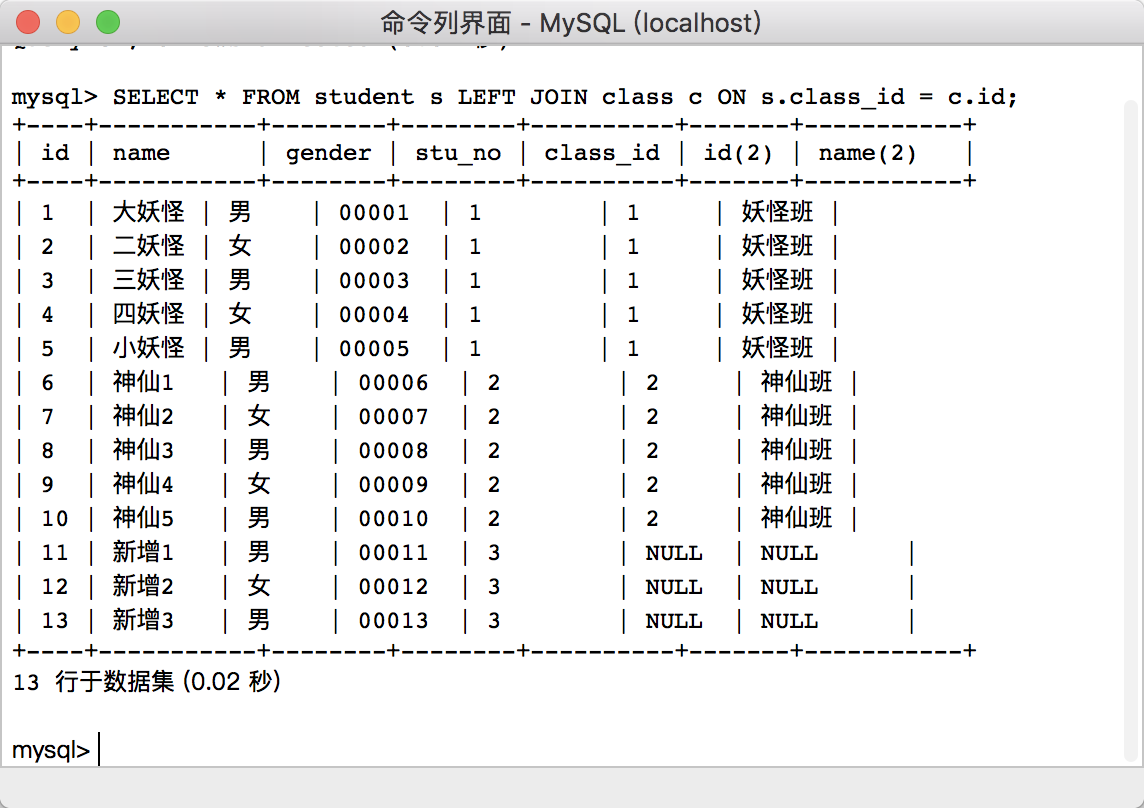
Task: Click the NULL name(2) value for 新增1
Action: coord(788,553)
